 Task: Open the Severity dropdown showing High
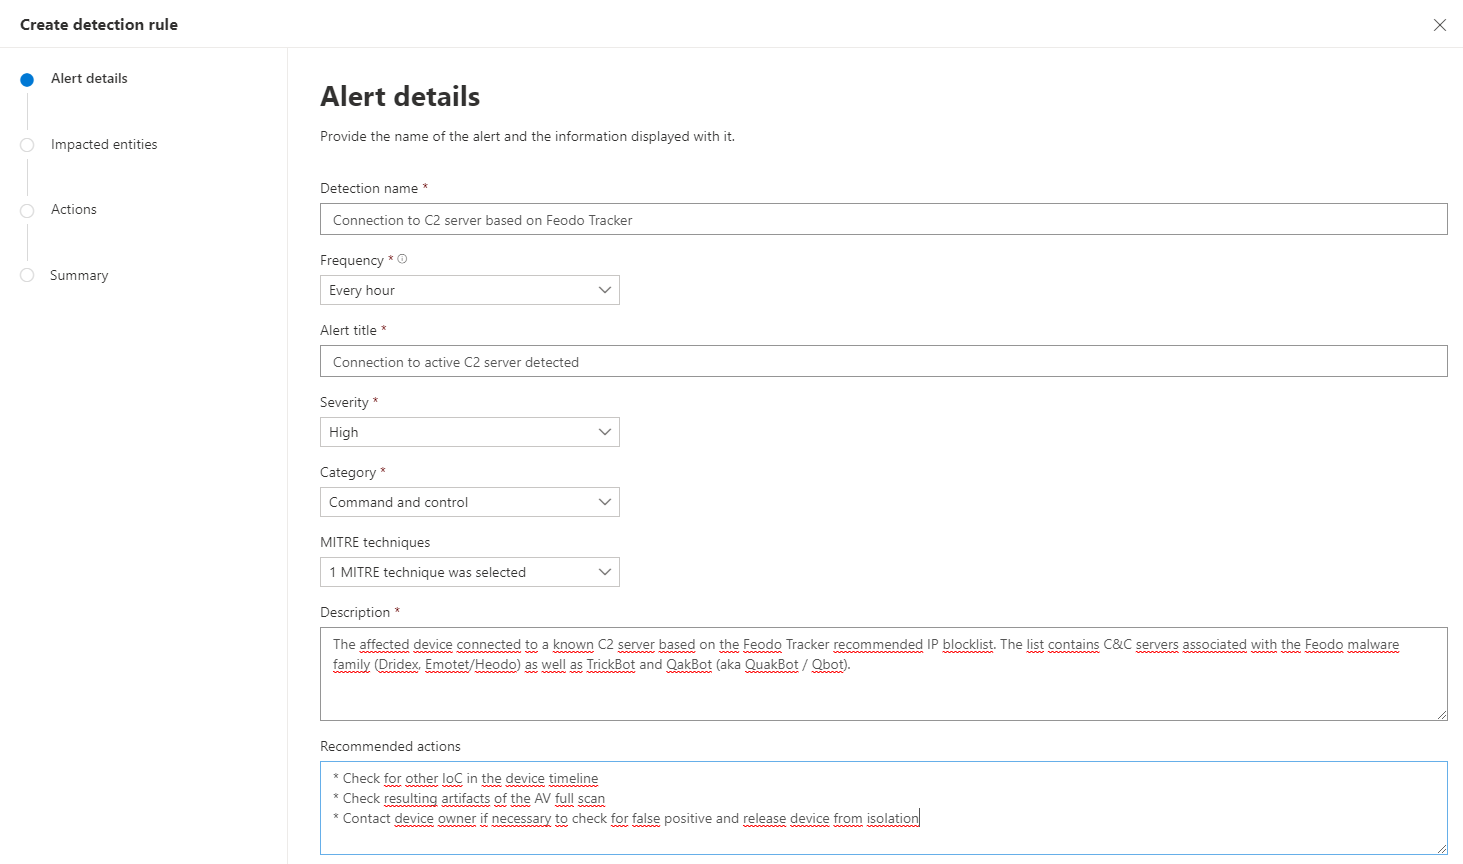[470, 432]
